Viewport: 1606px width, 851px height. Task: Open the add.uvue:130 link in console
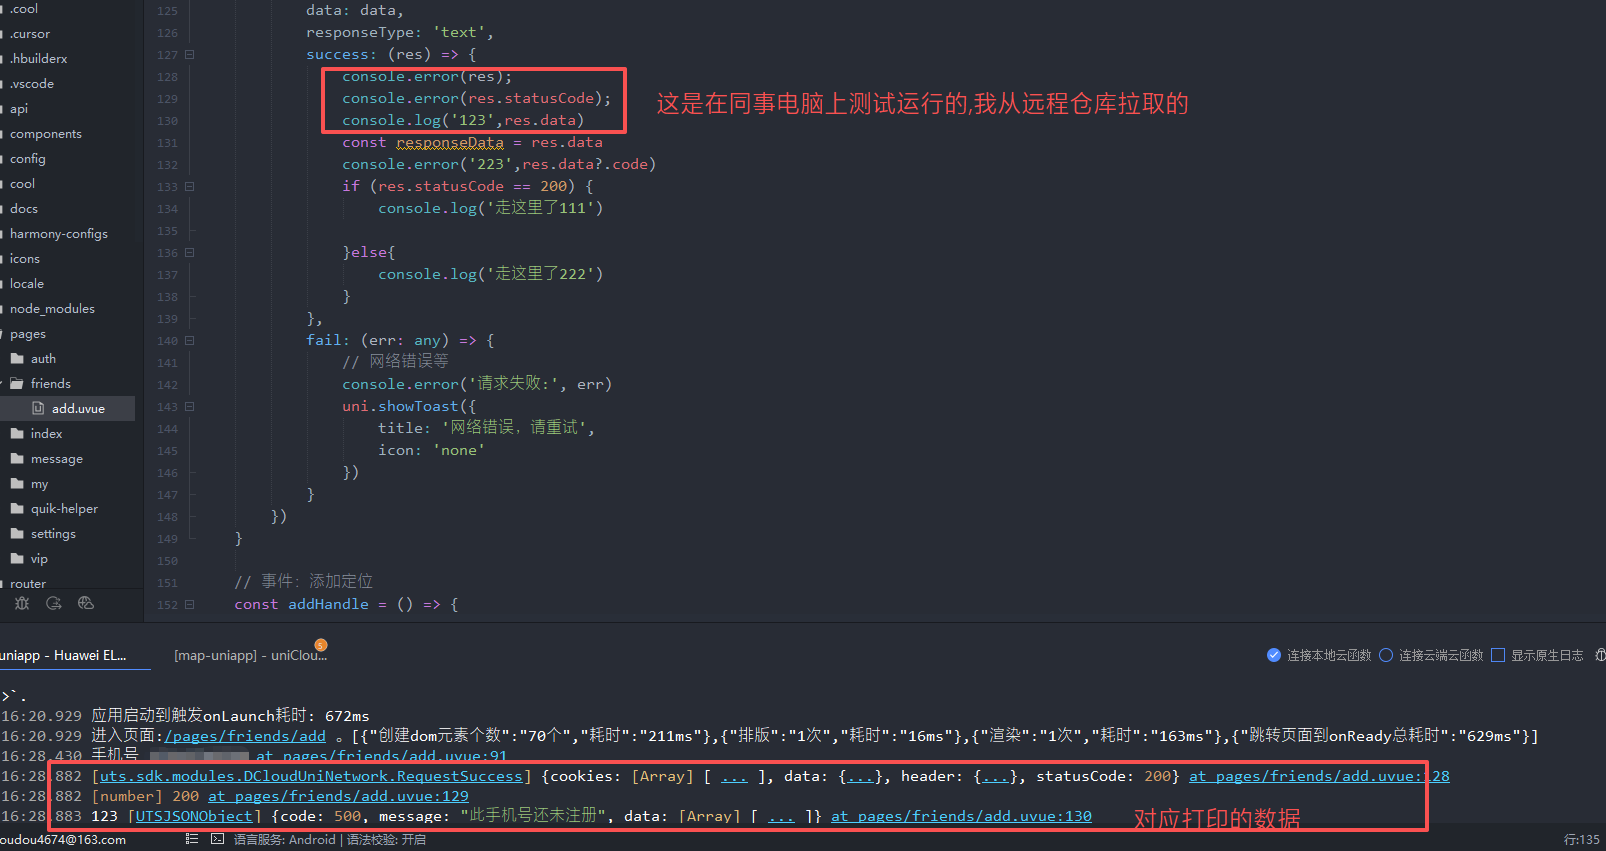(x=961, y=816)
